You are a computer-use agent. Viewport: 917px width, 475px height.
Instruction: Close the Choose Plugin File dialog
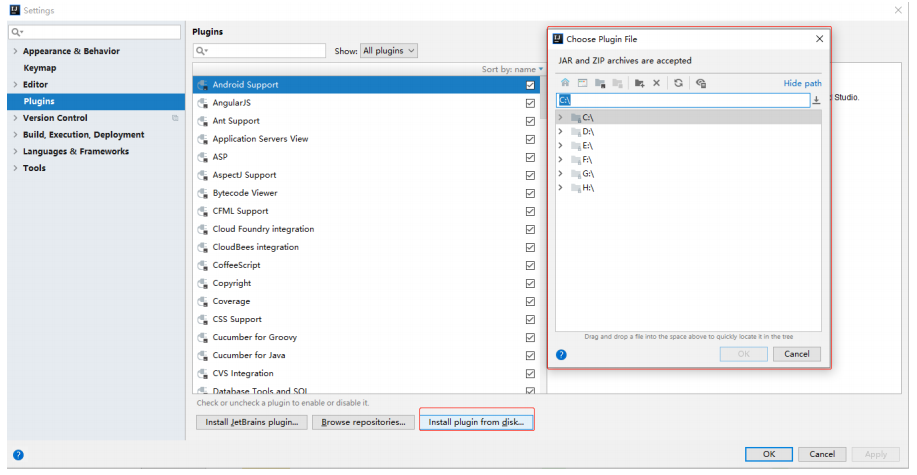[819, 39]
